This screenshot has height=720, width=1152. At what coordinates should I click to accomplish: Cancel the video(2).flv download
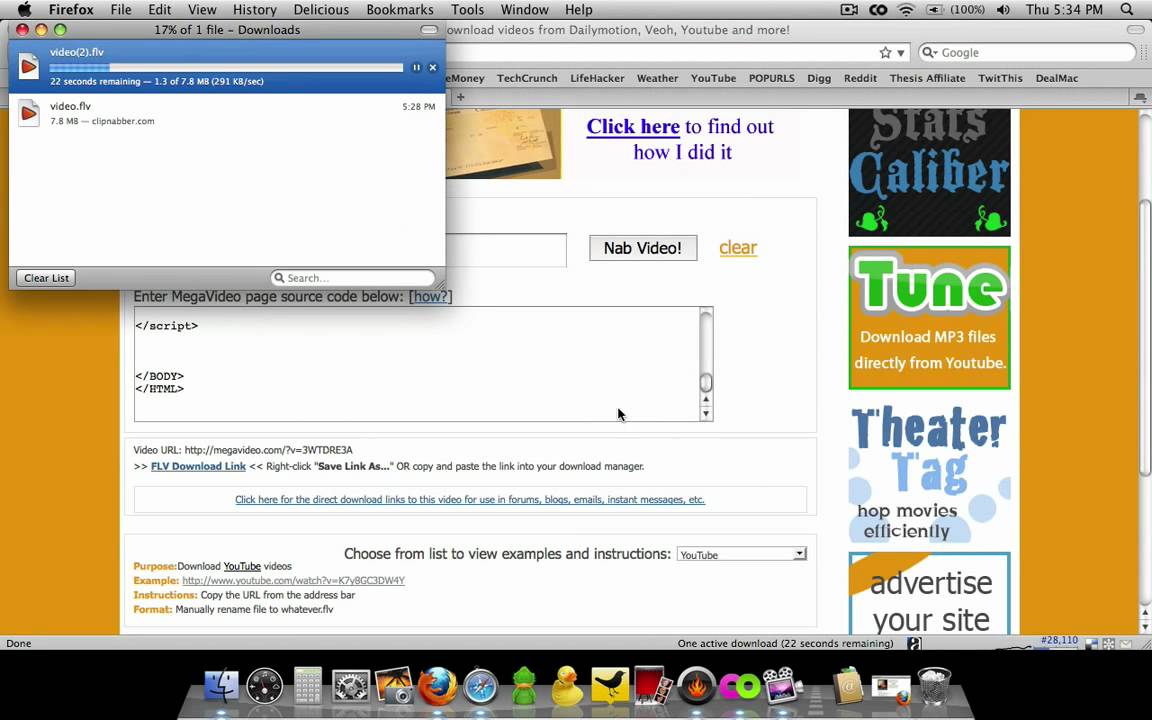pyautogui.click(x=433, y=68)
